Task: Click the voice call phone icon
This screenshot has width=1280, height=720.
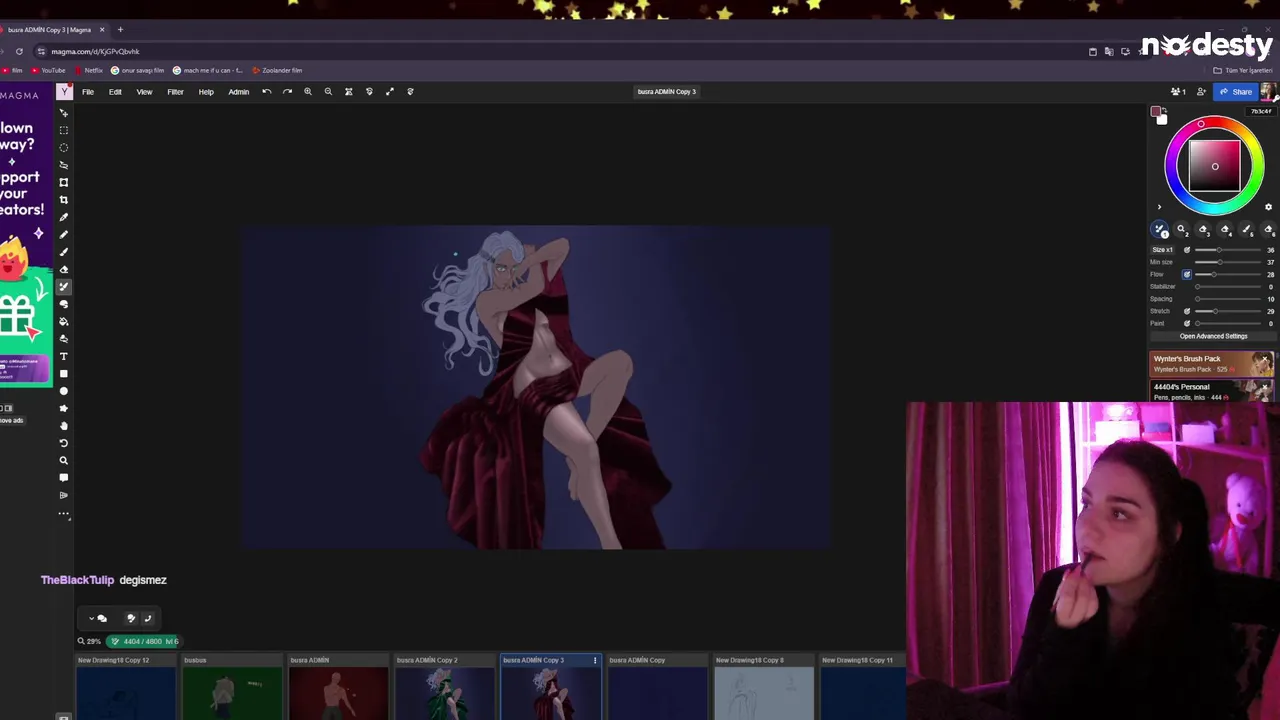Action: [x=147, y=618]
